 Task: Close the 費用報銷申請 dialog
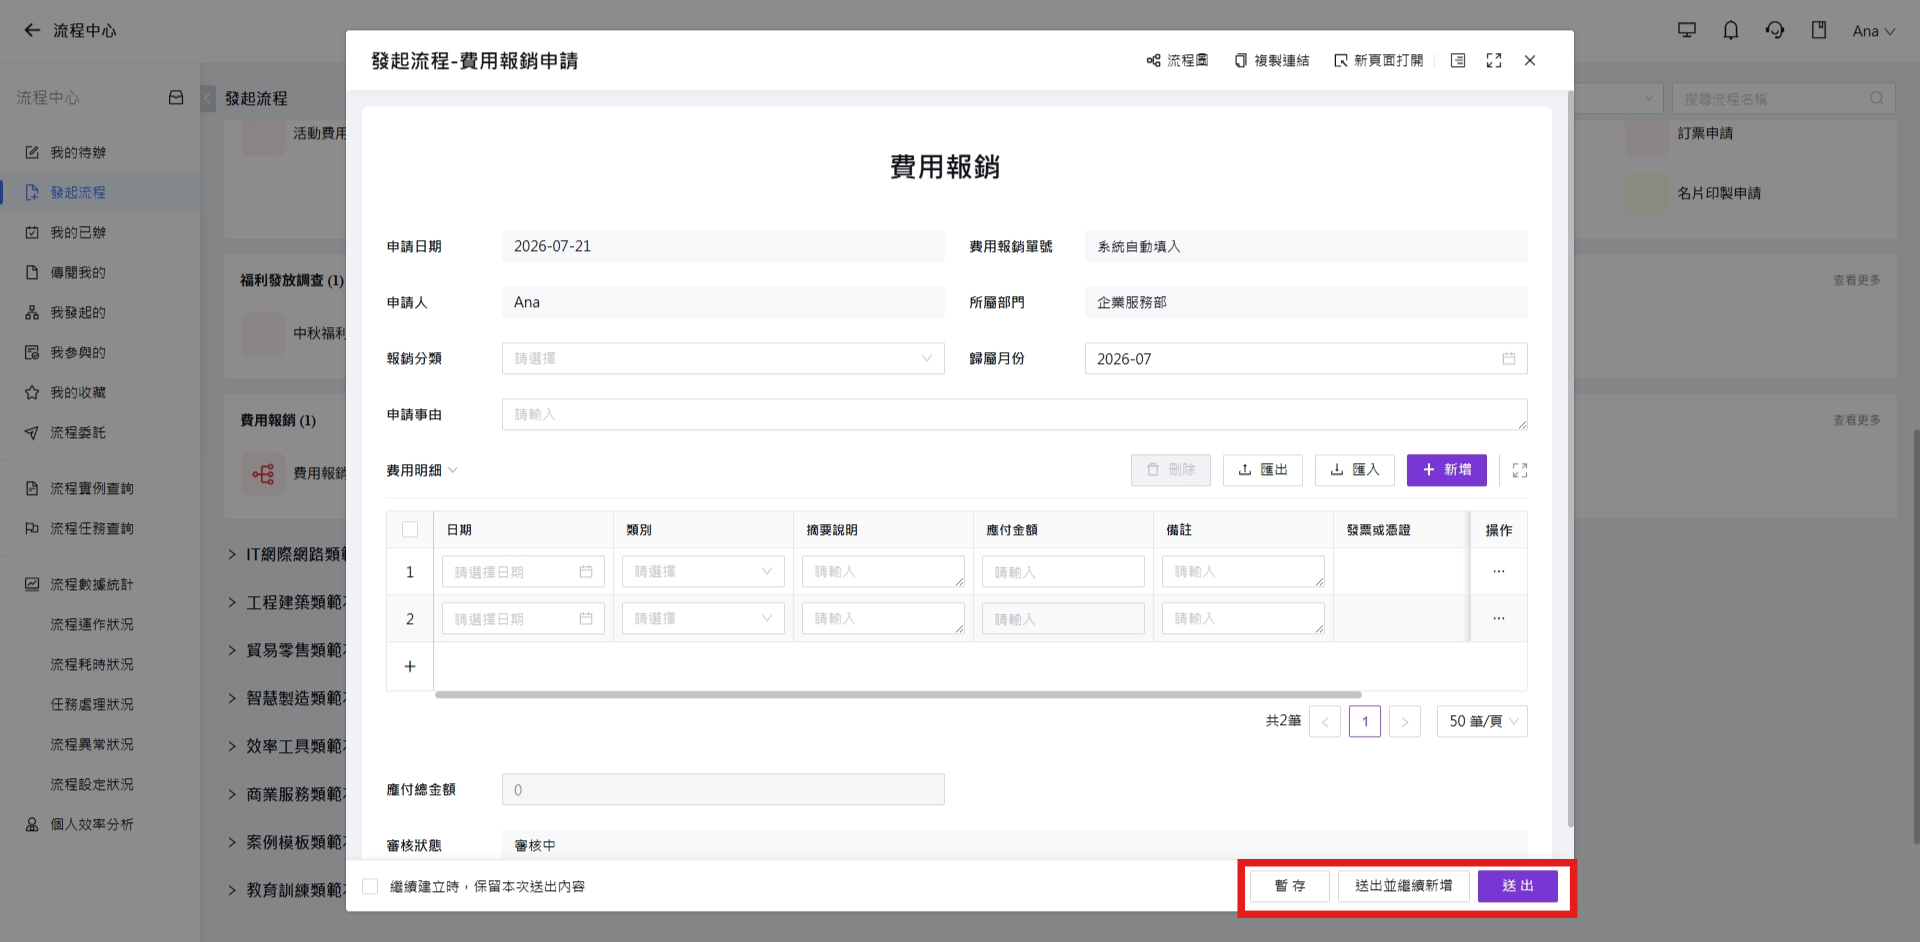point(1530,61)
